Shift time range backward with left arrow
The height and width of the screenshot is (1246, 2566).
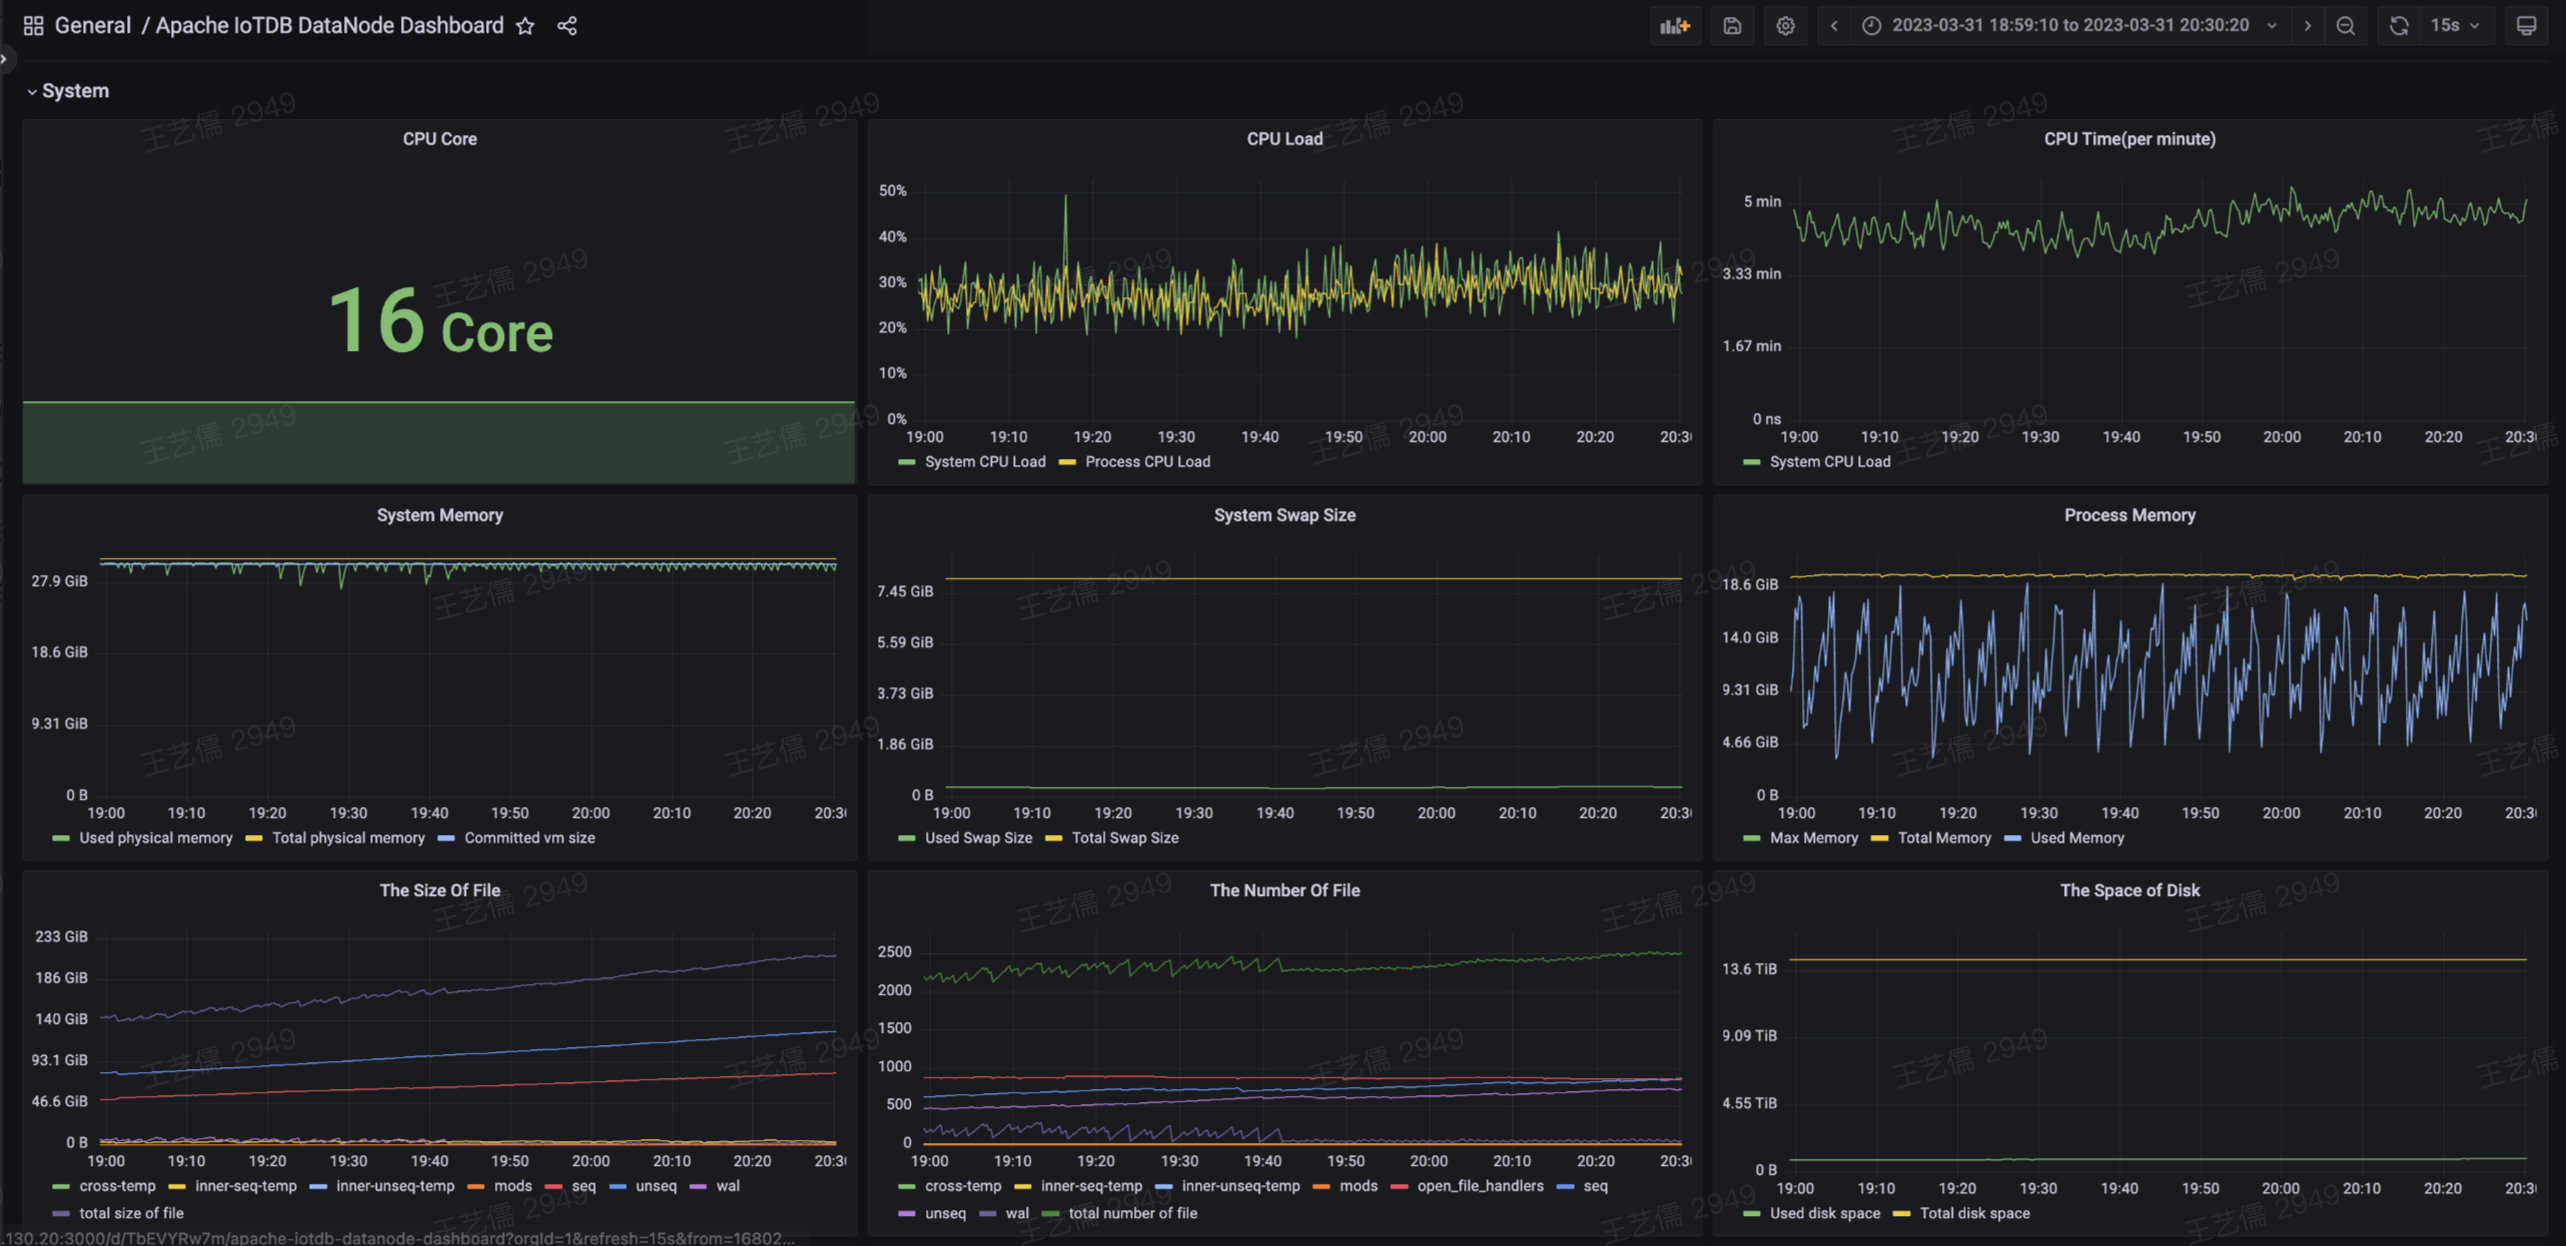pyautogui.click(x=1833, y=26)
